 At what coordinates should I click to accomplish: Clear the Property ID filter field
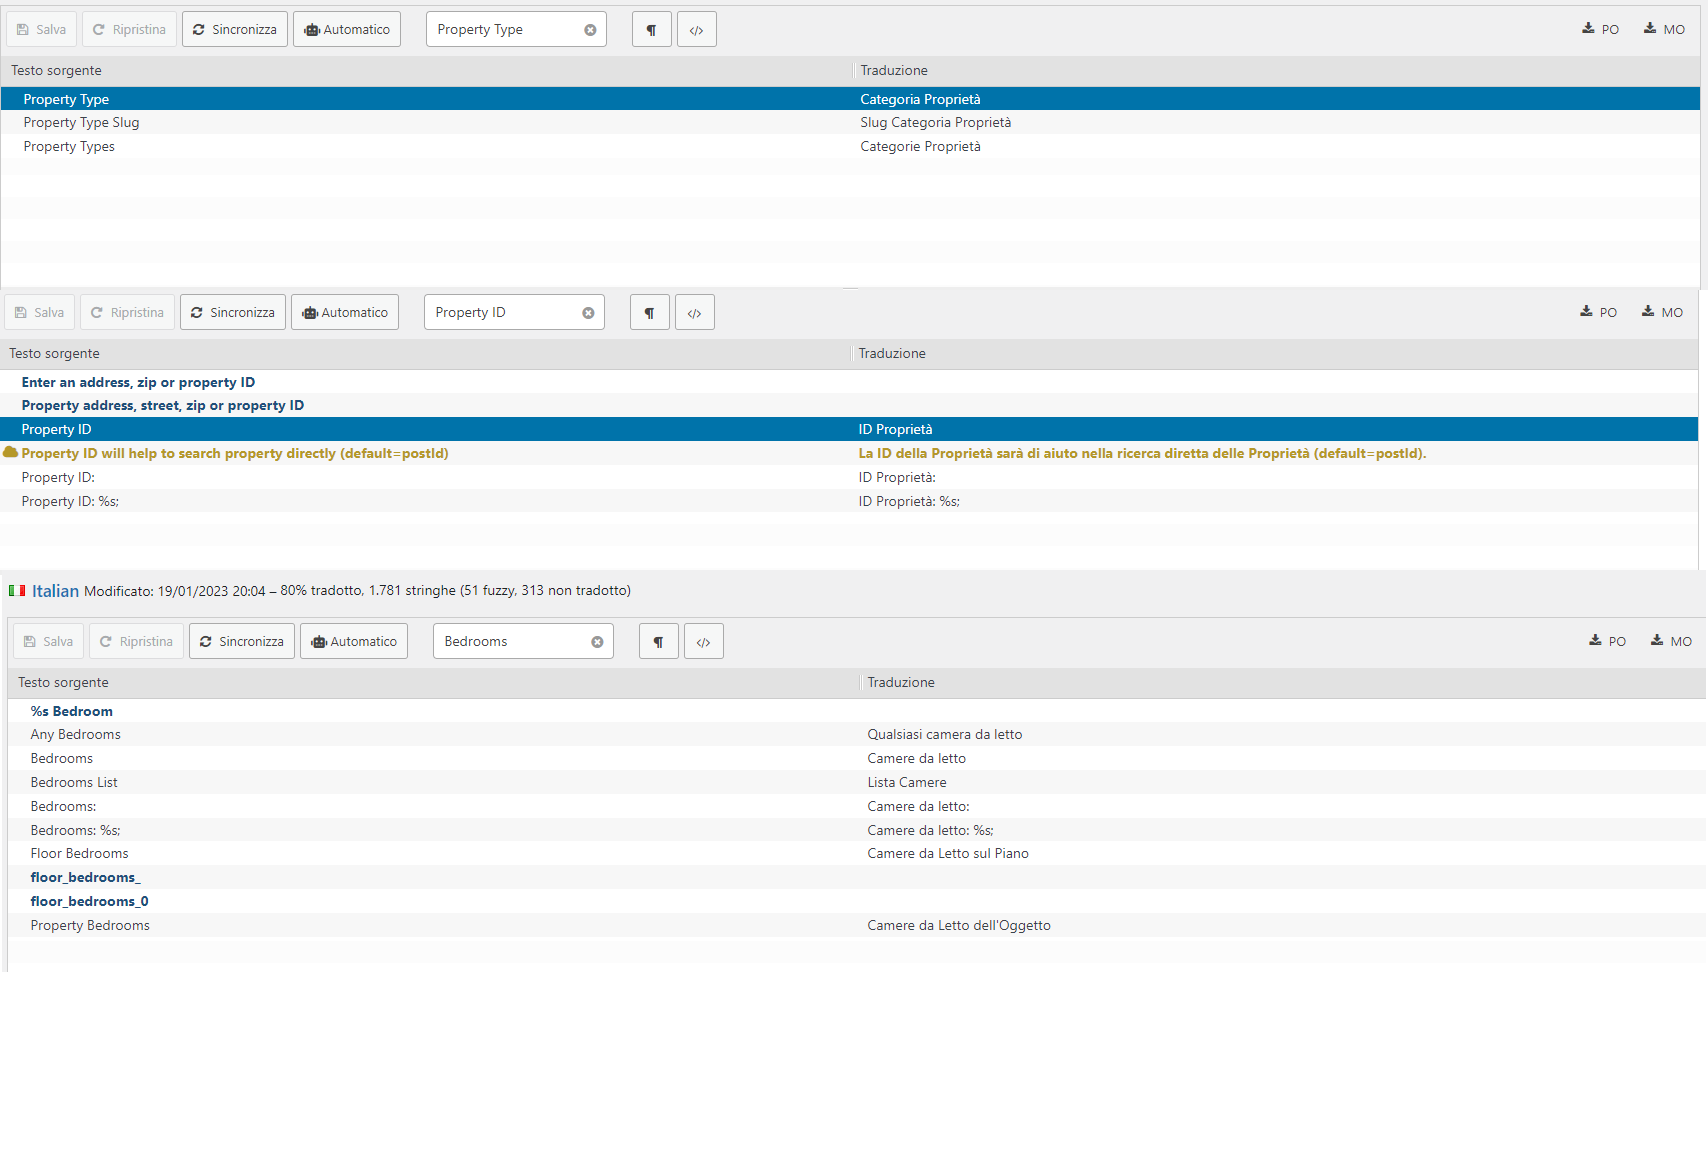pos(588,313)
